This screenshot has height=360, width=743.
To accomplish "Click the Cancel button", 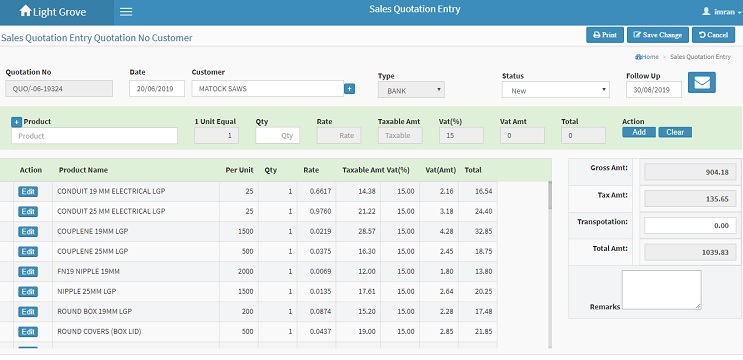I will point(713,35).
